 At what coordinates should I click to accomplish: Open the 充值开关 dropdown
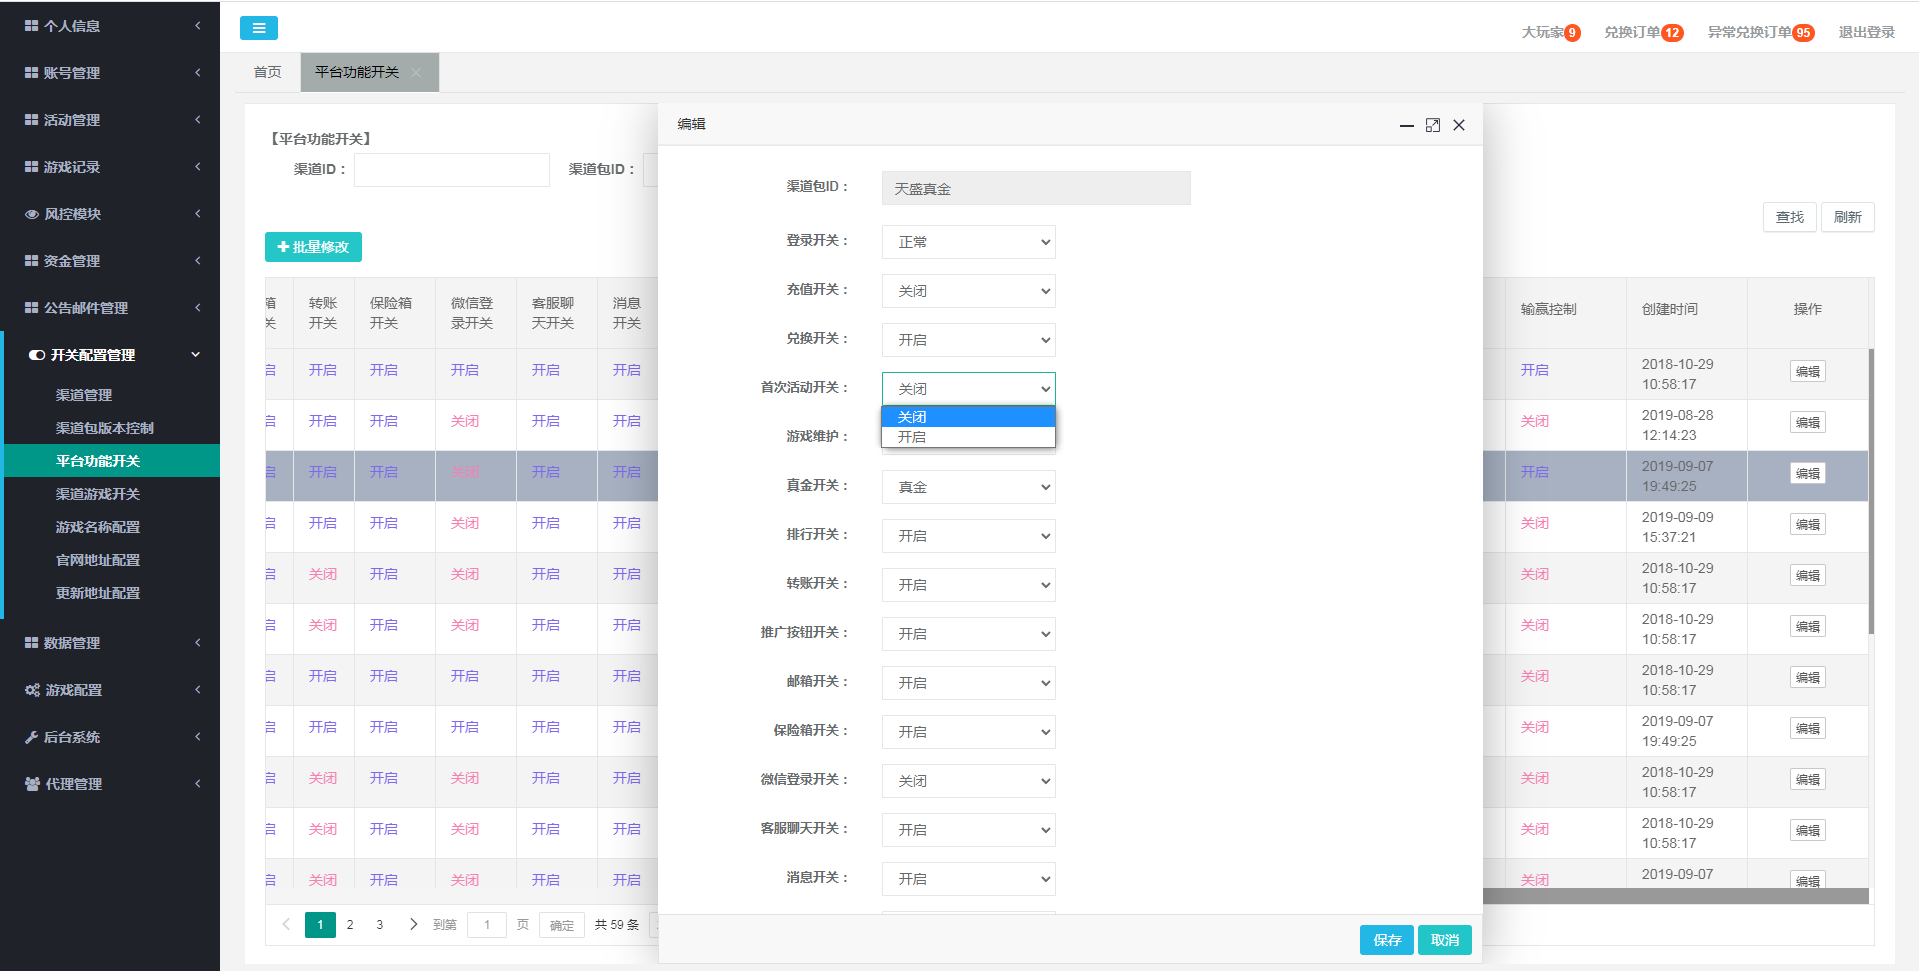[968, 291]
